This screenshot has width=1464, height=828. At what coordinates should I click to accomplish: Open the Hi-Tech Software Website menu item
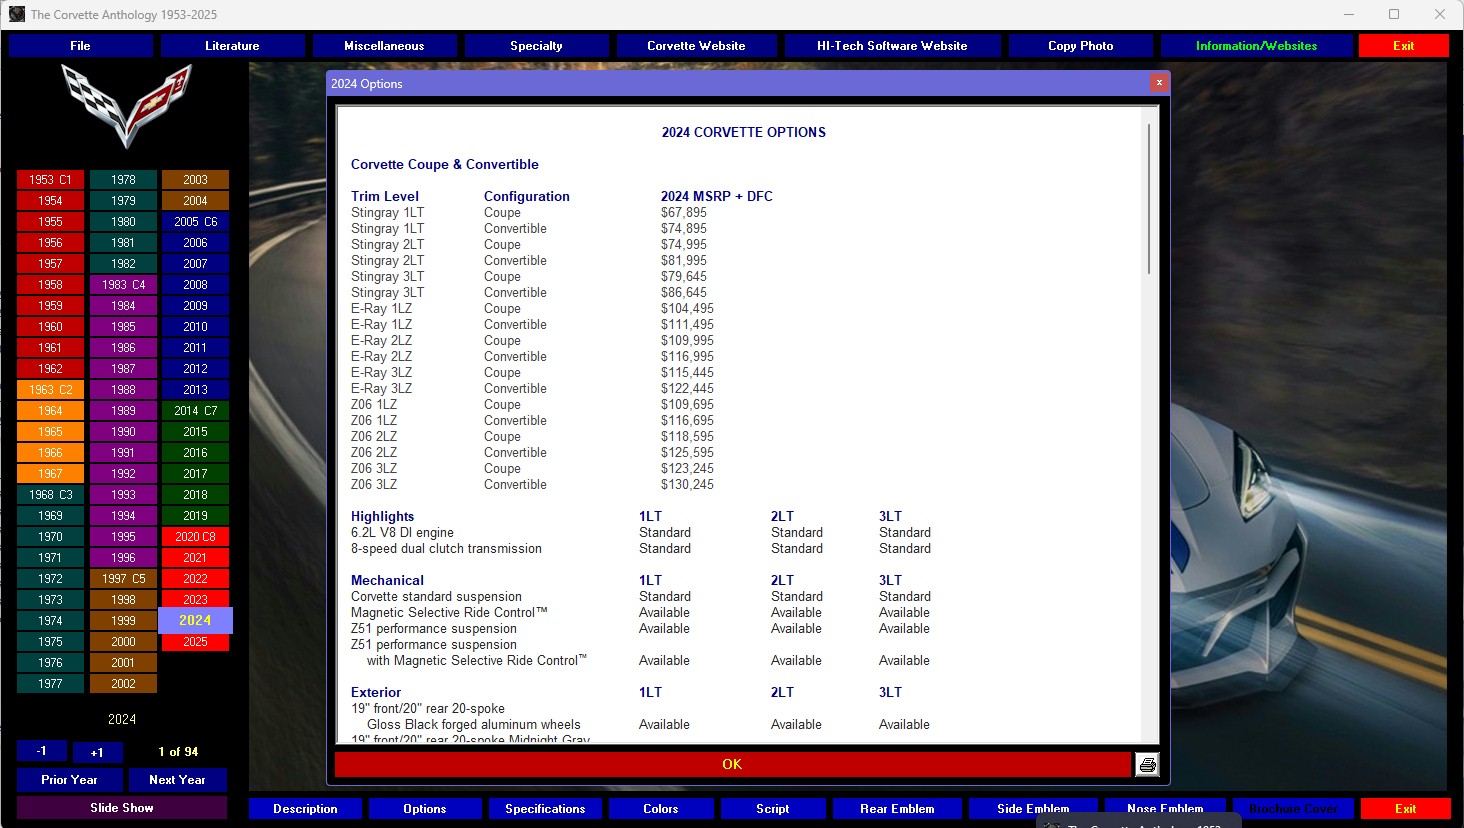893,46
